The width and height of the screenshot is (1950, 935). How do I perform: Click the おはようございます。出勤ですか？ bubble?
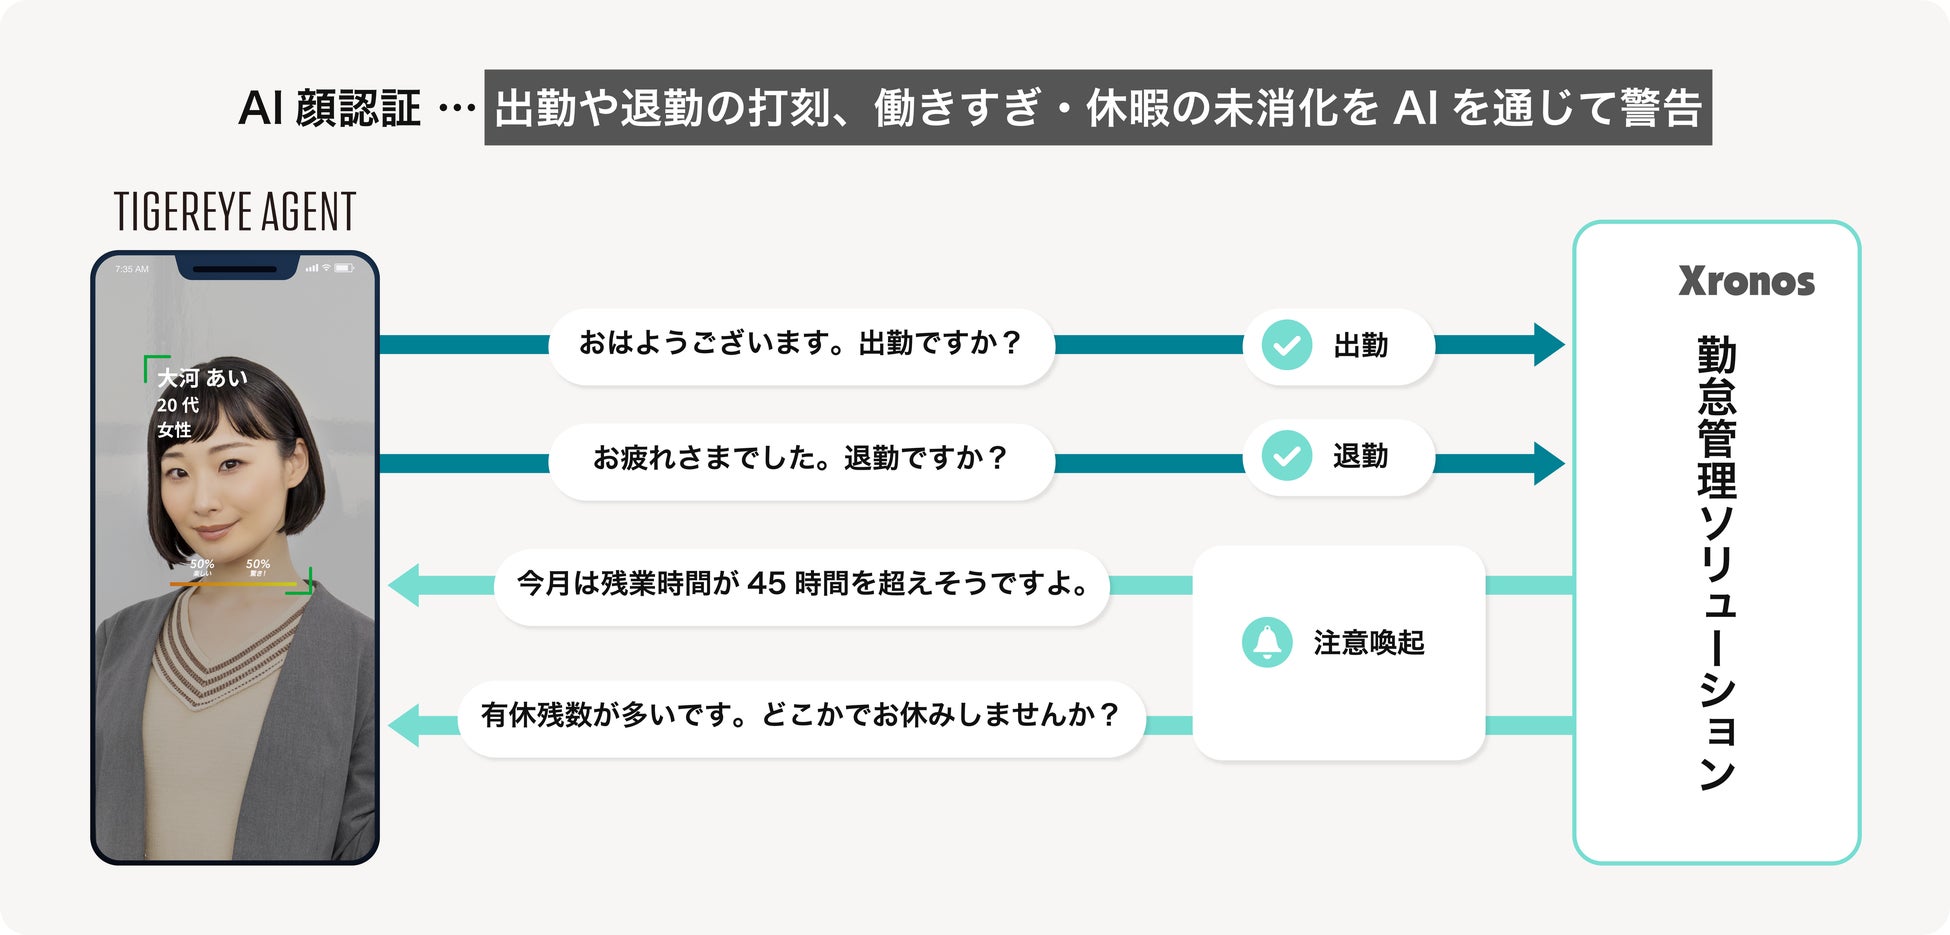801,345
